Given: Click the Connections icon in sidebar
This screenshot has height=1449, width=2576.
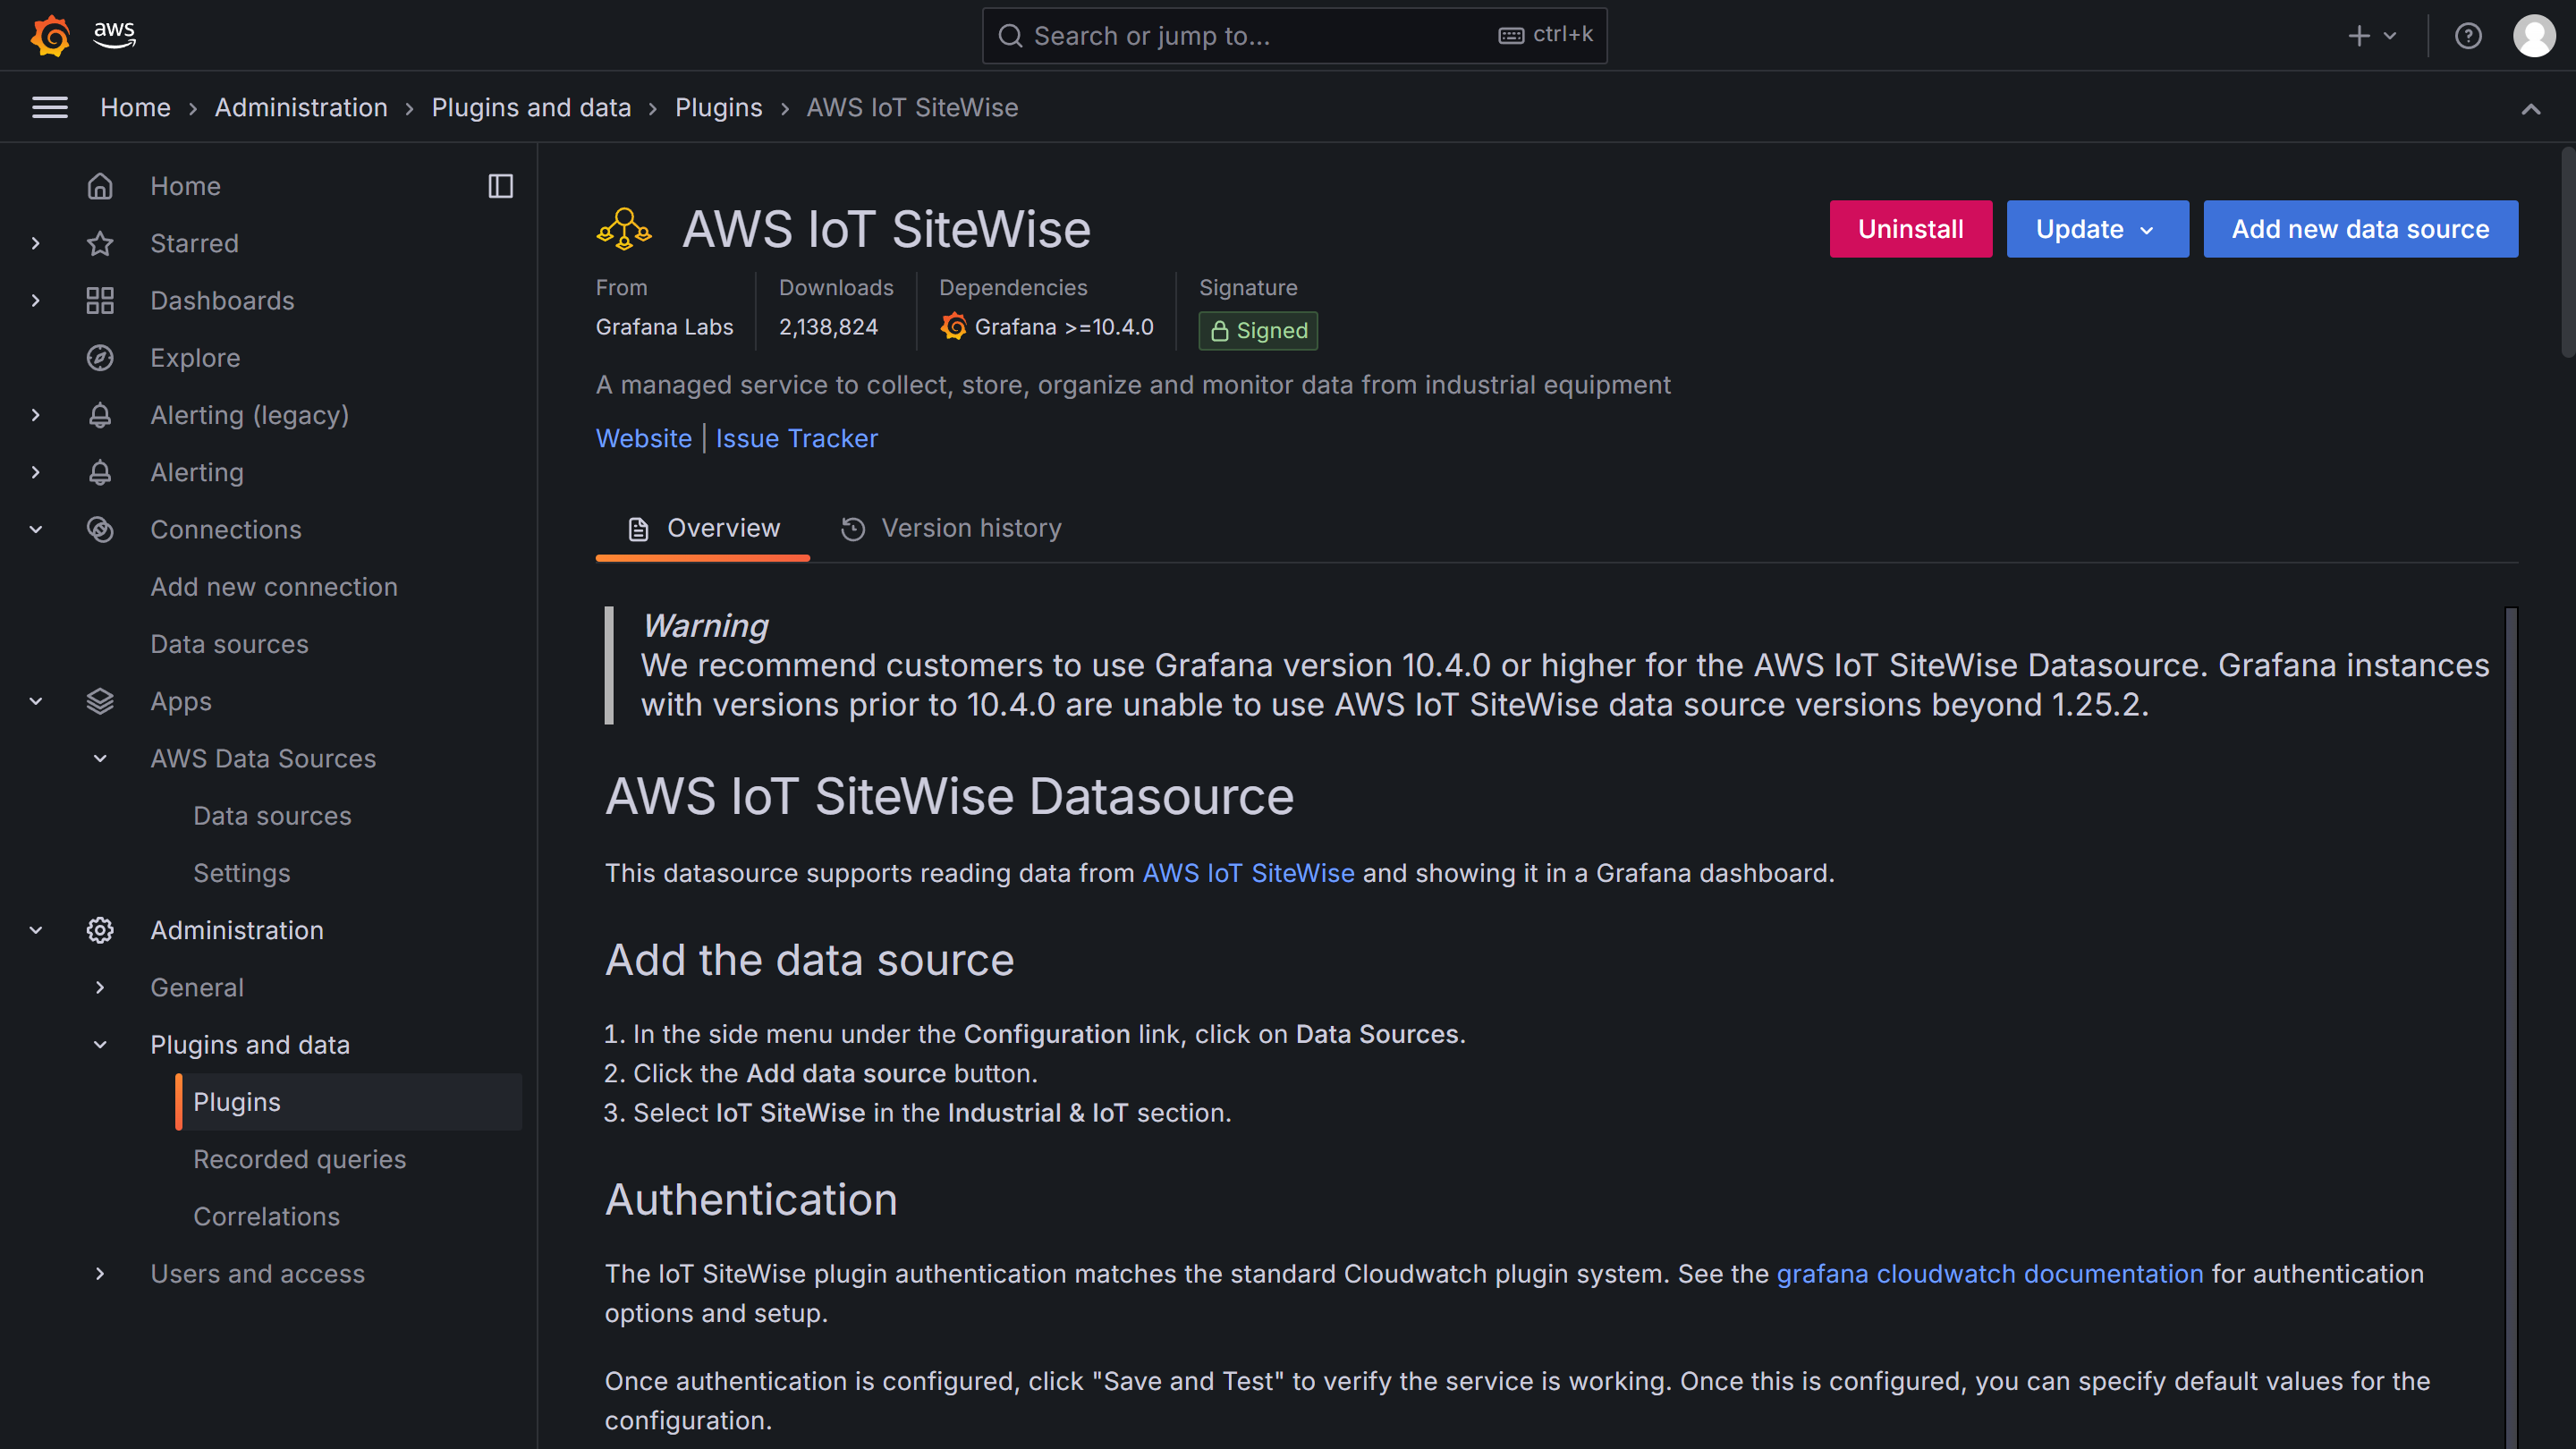Looking at the screenshot, I should pyautogui.click(x=100, y=529).
